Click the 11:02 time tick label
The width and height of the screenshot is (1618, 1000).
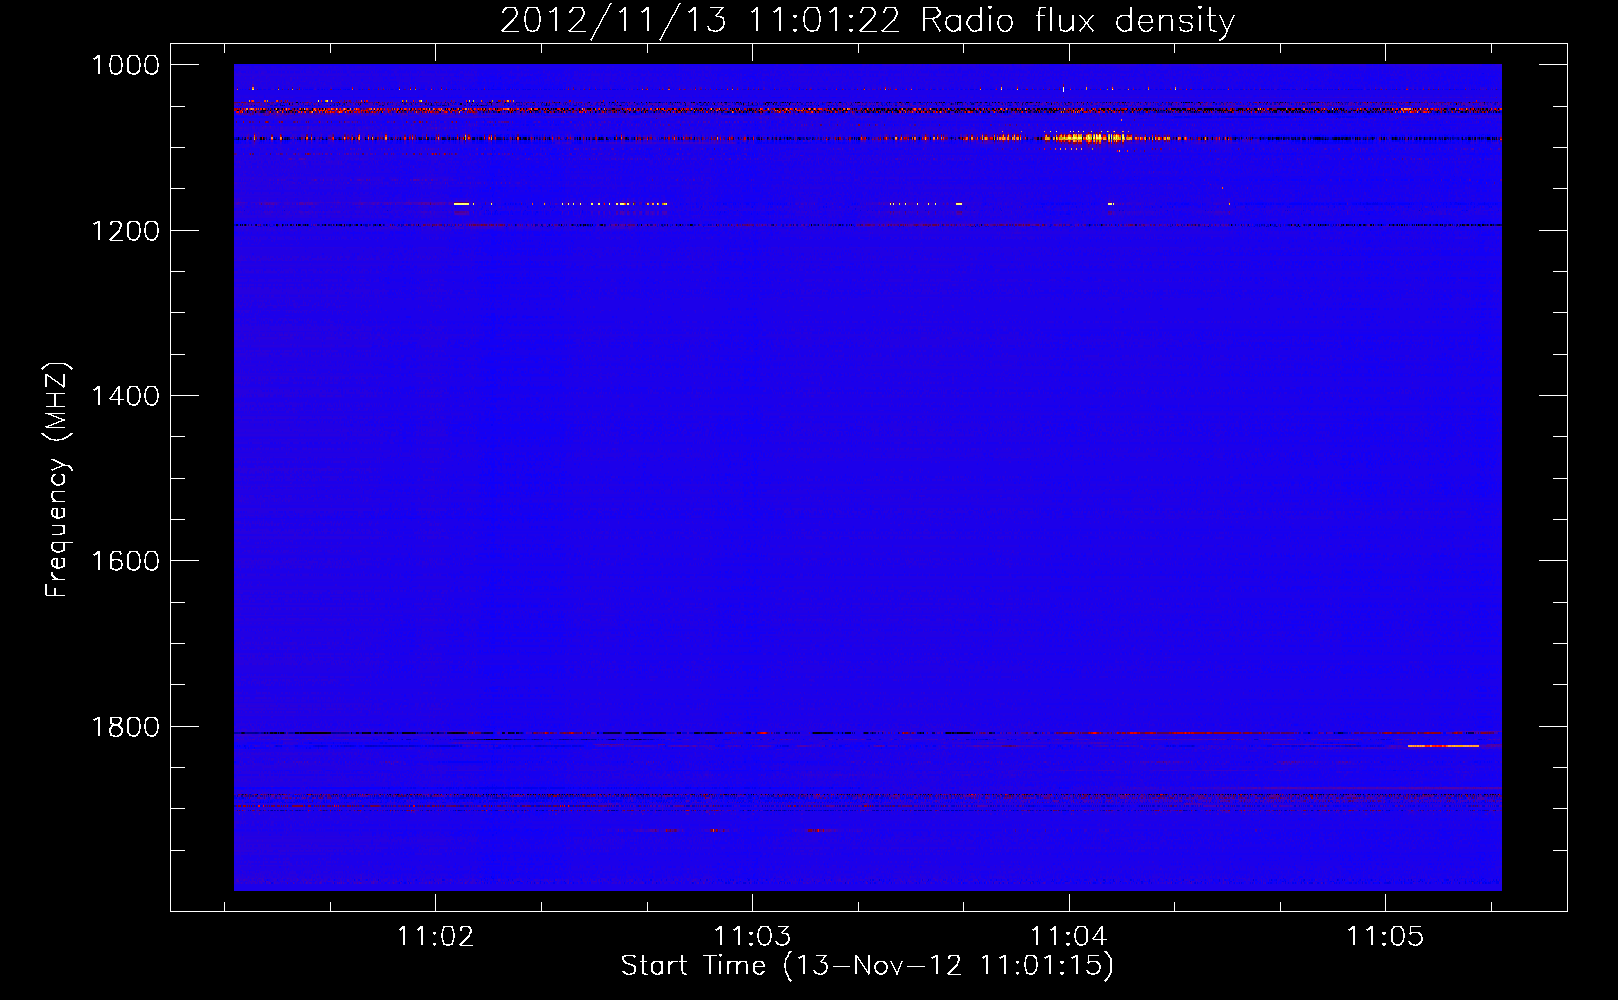pyautogui.click(x=435, y=936)
